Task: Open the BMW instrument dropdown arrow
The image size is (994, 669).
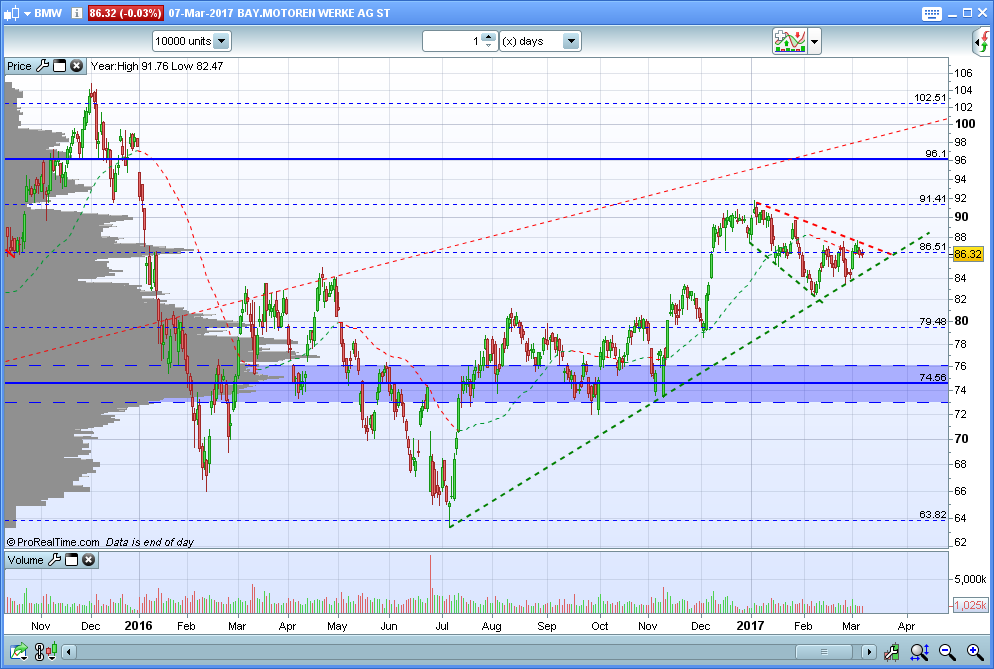Action: point(27,13)
